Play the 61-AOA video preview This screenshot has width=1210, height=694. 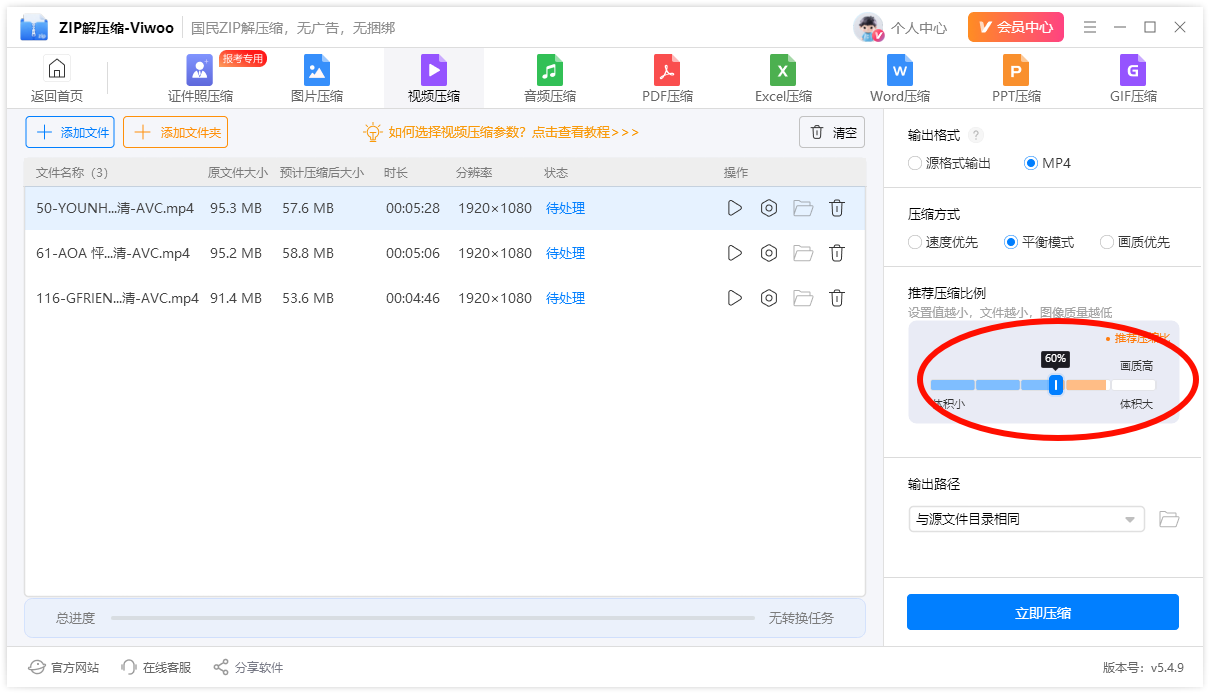(x=735, y=253)
